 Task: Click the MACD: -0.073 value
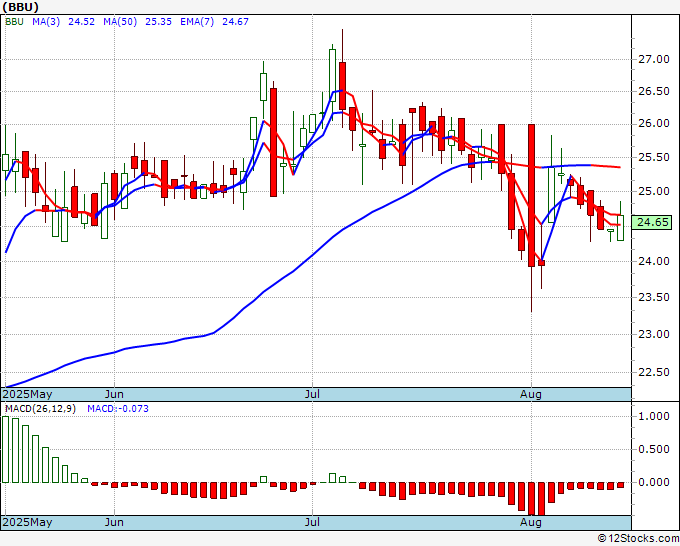tap(118, 409)
